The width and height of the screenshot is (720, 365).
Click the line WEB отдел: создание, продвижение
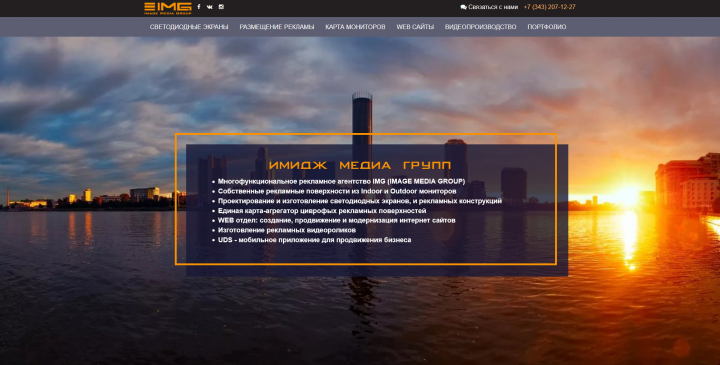(337, 220)
